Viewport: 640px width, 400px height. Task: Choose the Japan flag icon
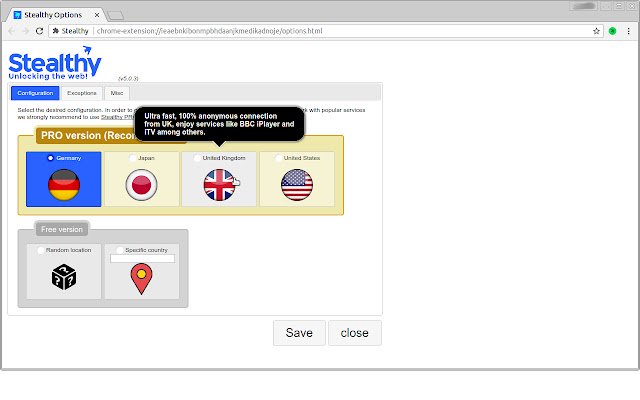[141, 185]
